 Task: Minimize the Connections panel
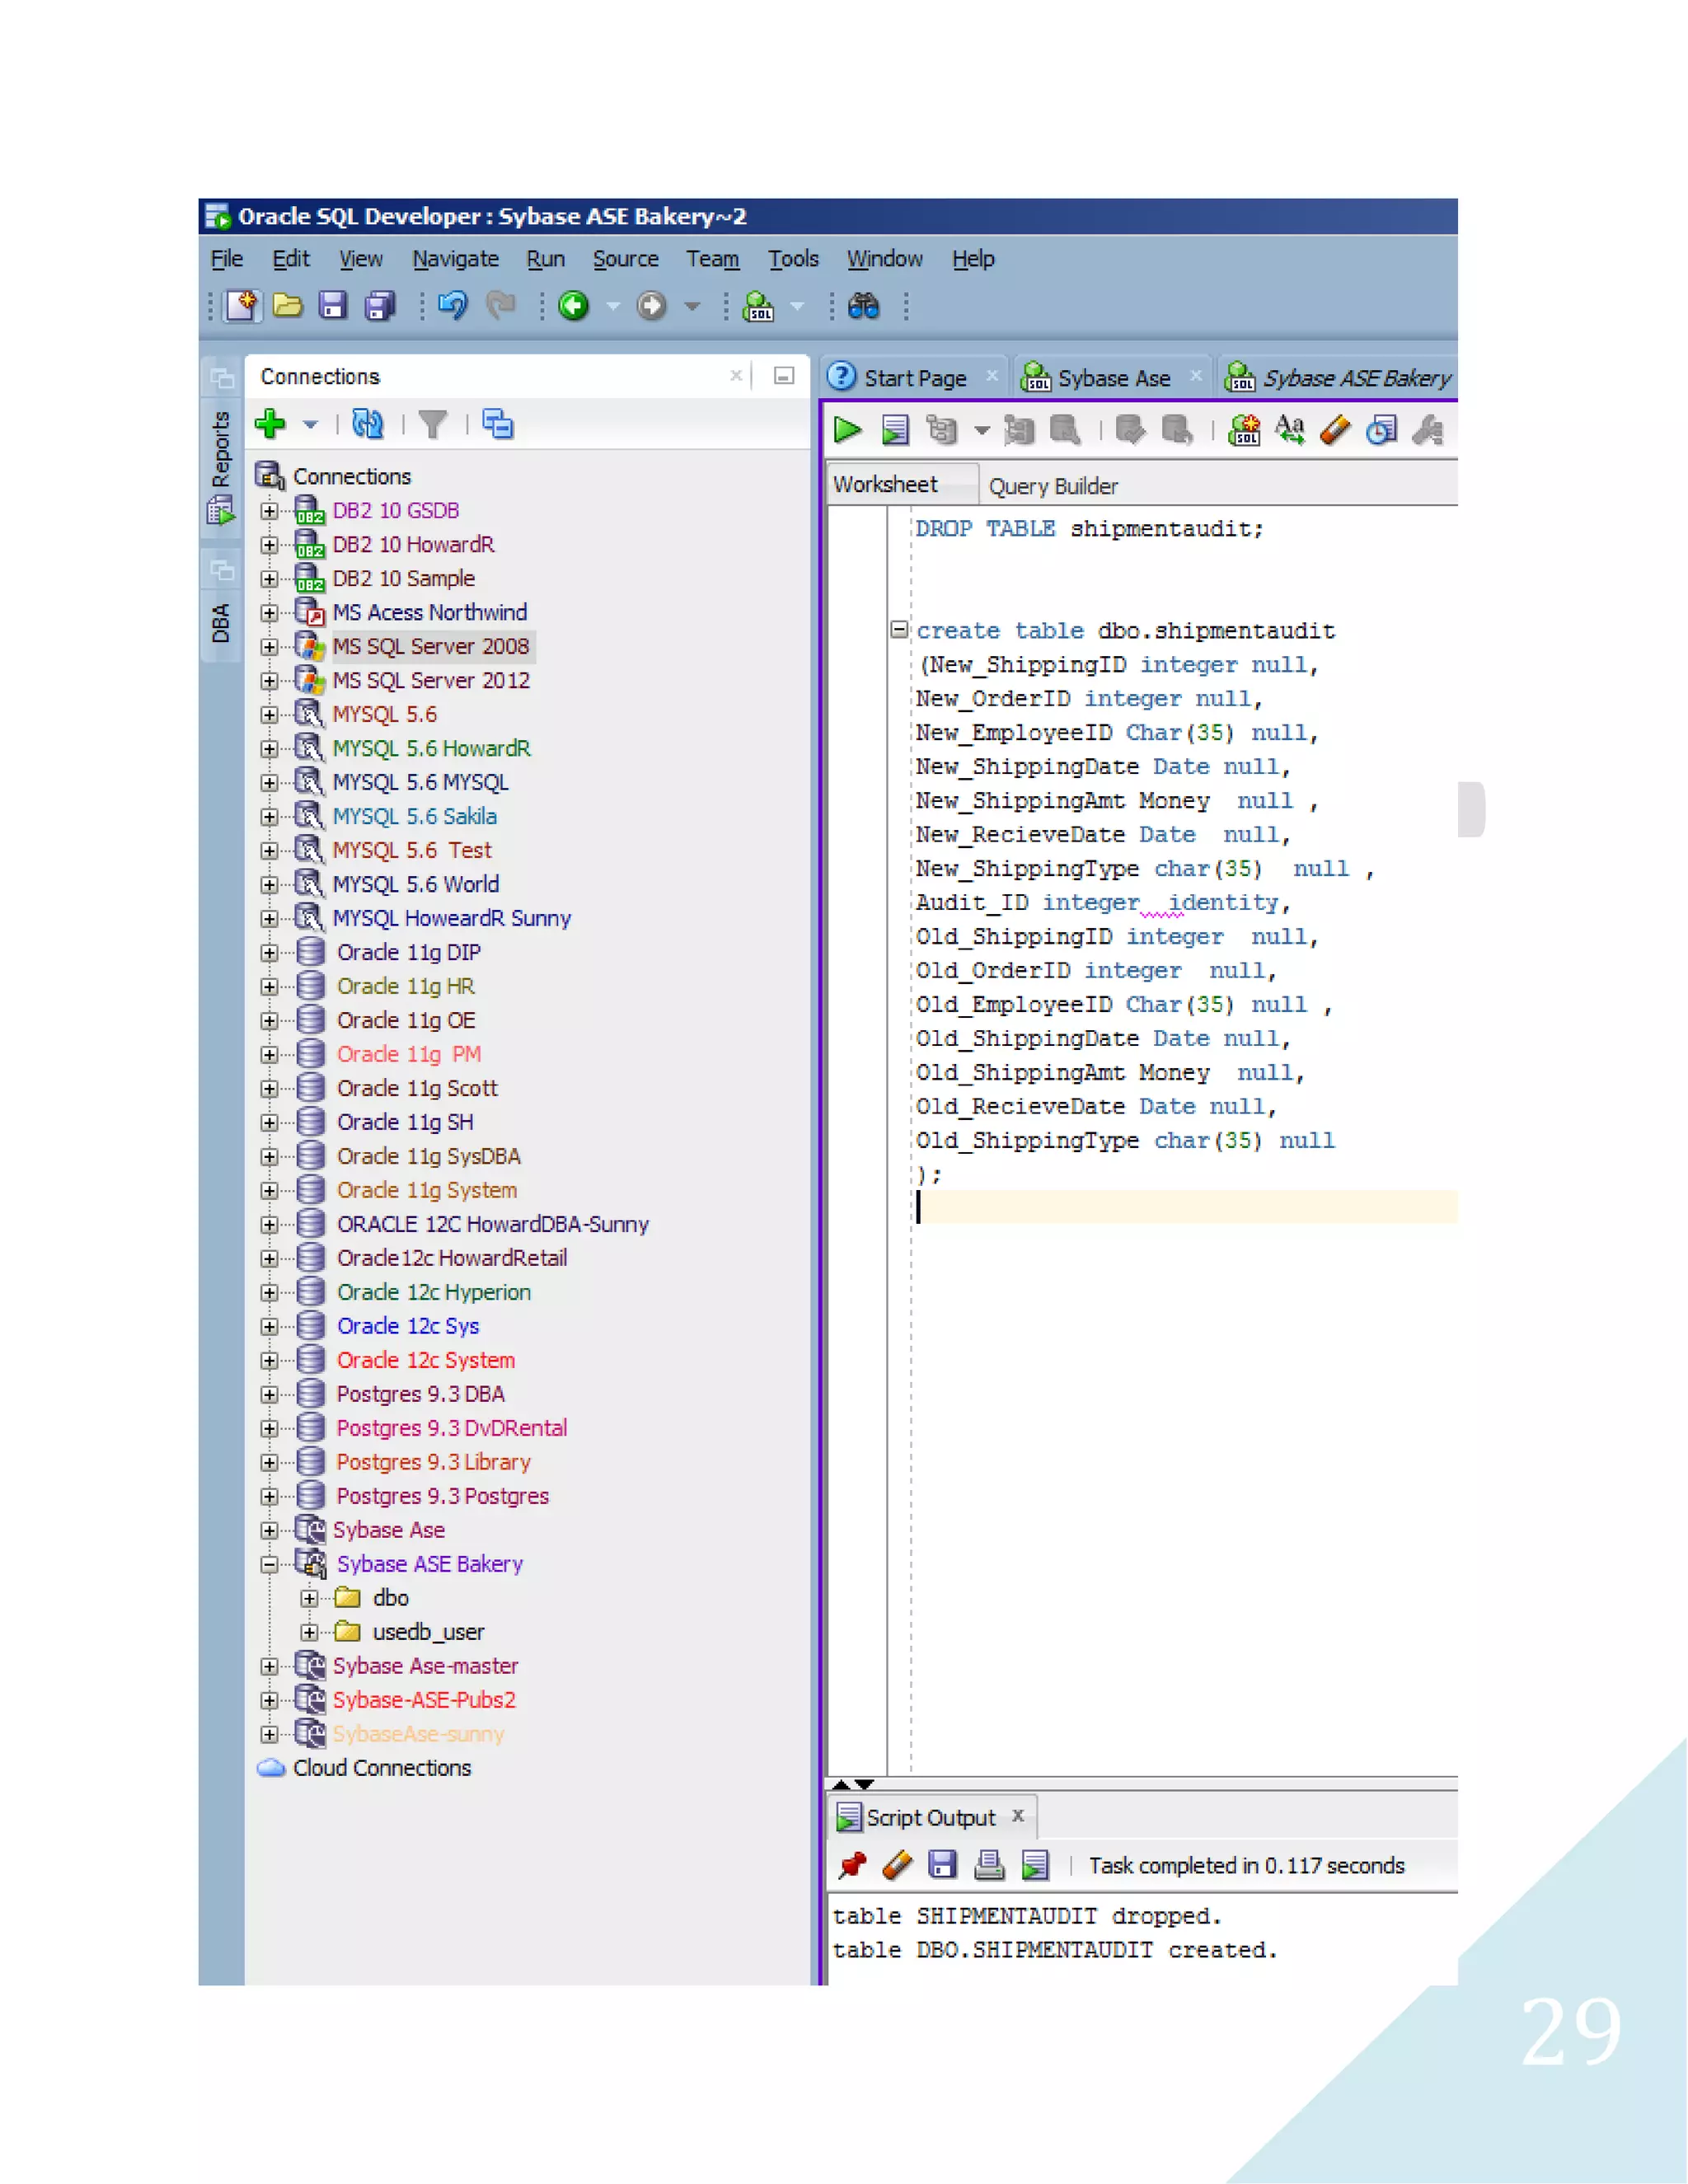(x=784, y=376)
